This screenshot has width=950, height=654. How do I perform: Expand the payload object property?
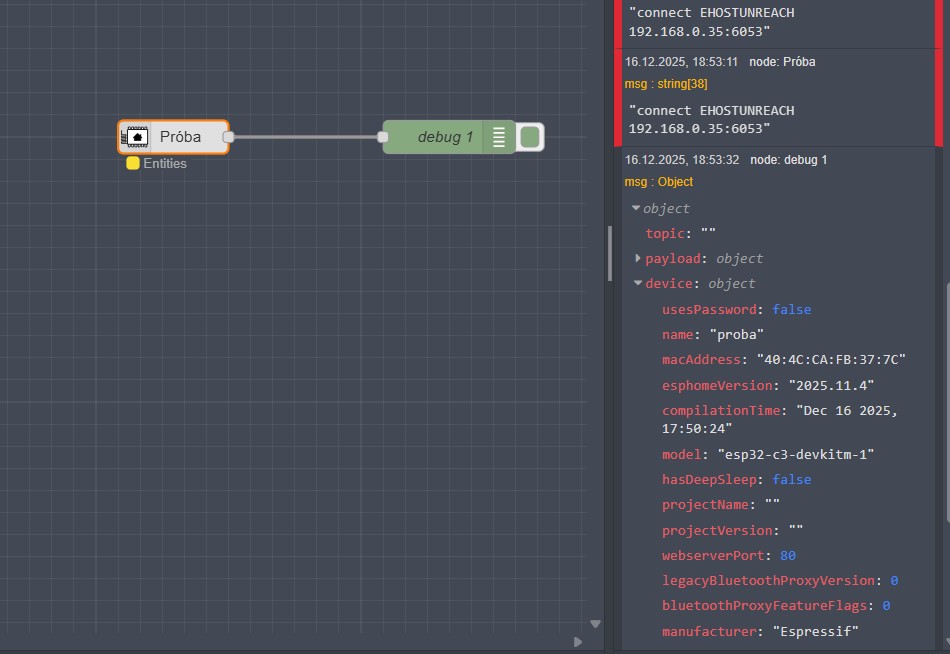638,258
